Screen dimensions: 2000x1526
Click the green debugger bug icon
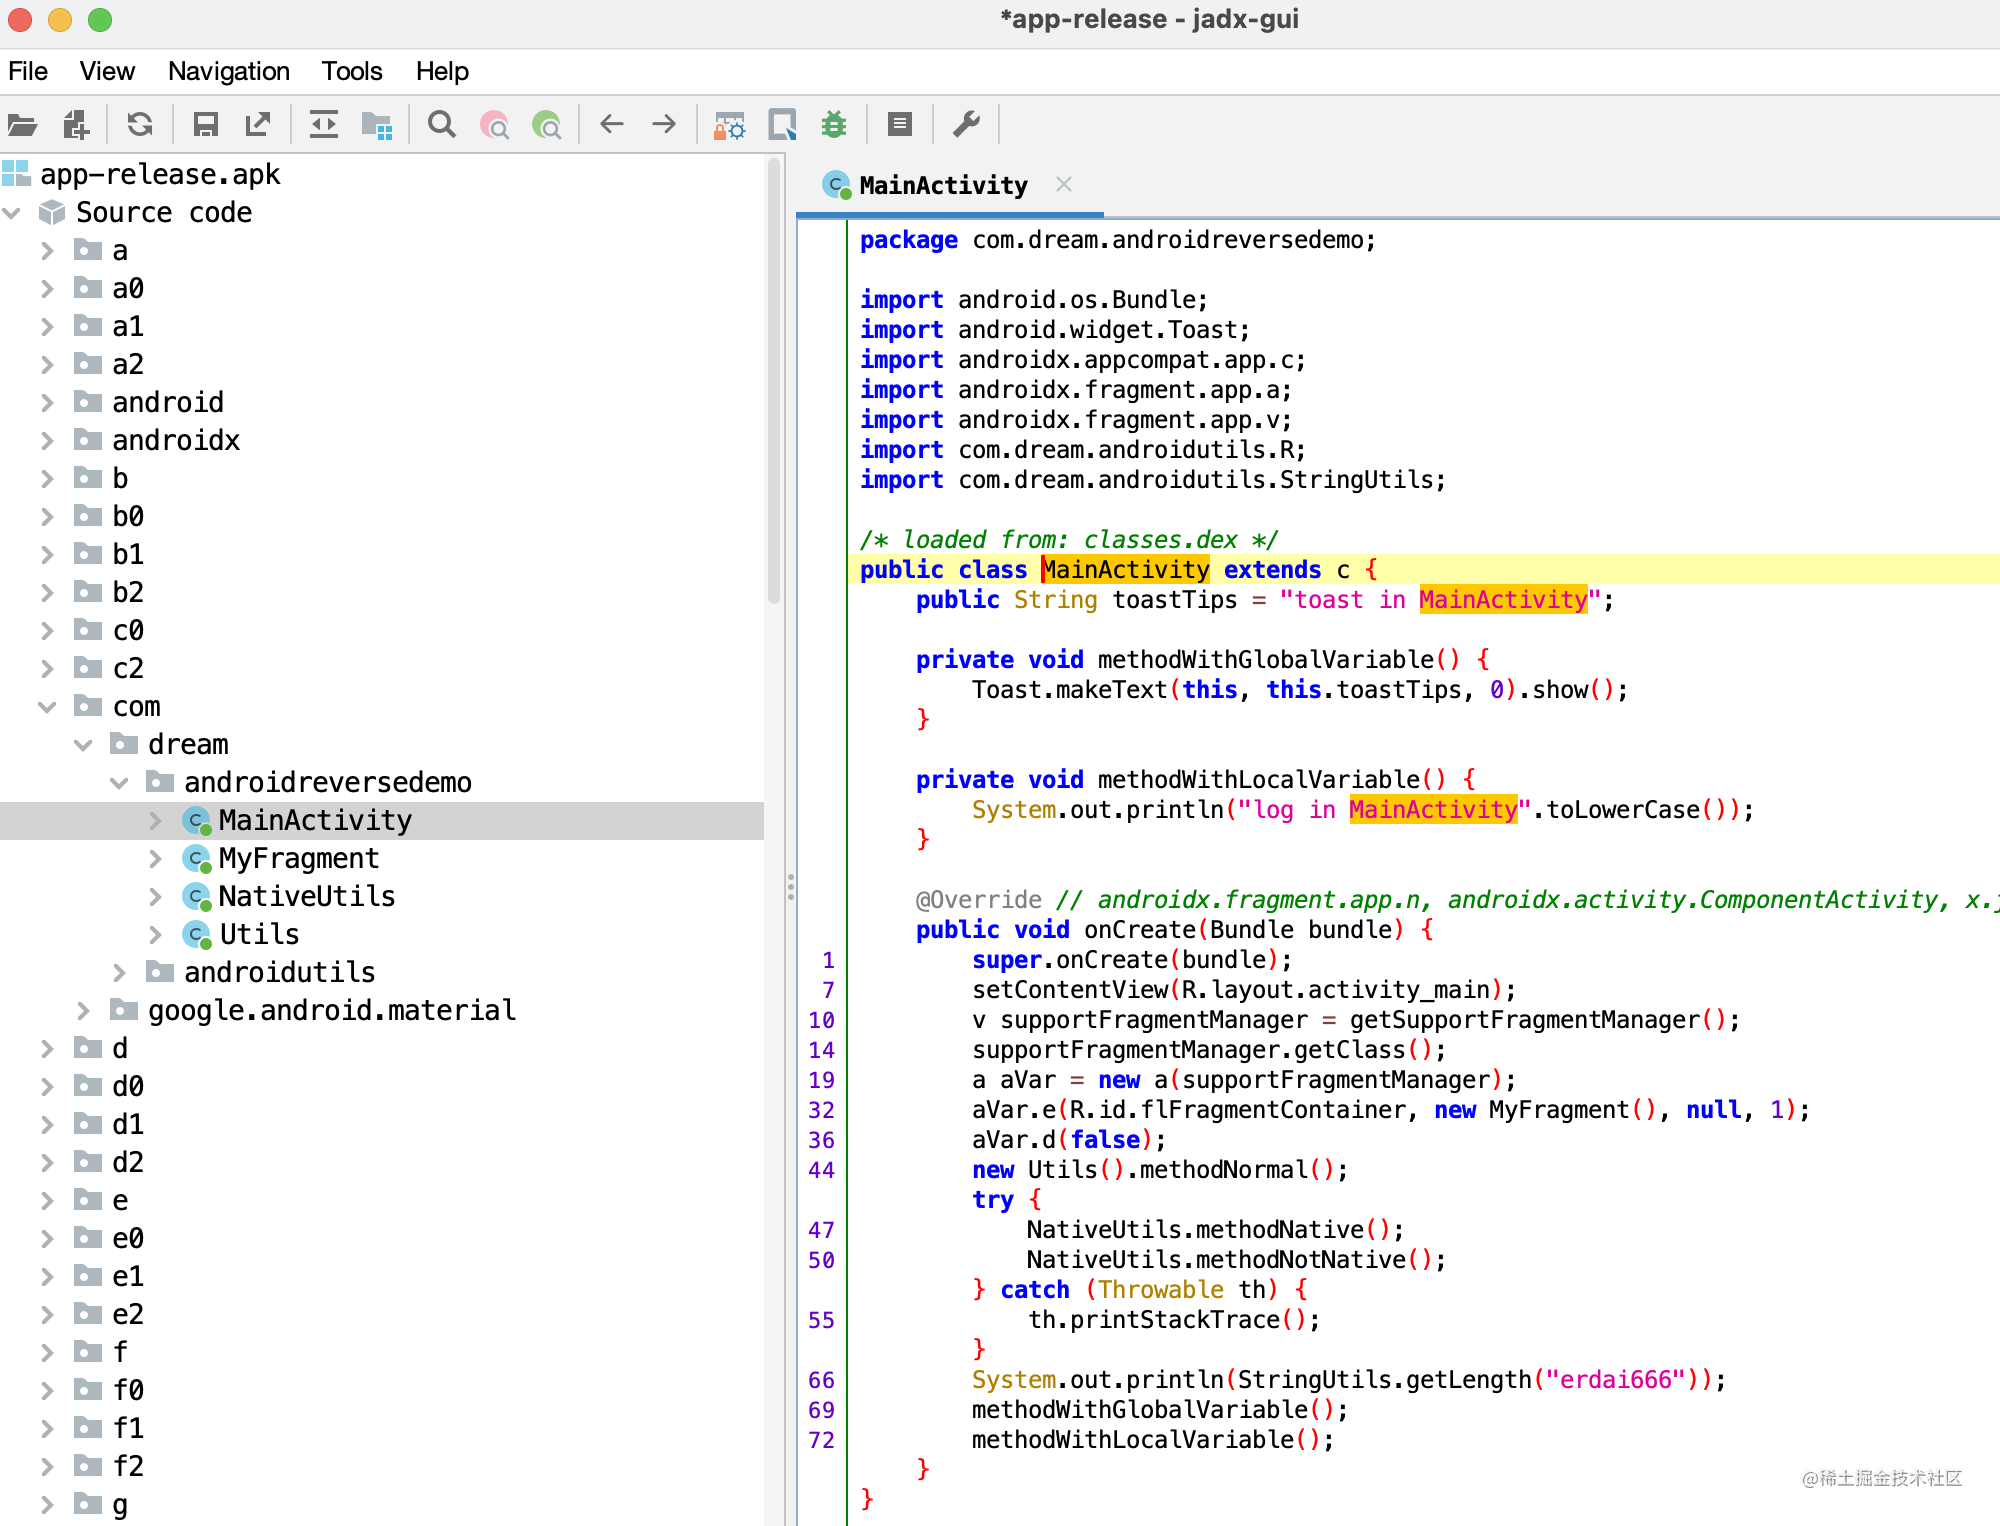pyautogui.click(x=833, y=125)
